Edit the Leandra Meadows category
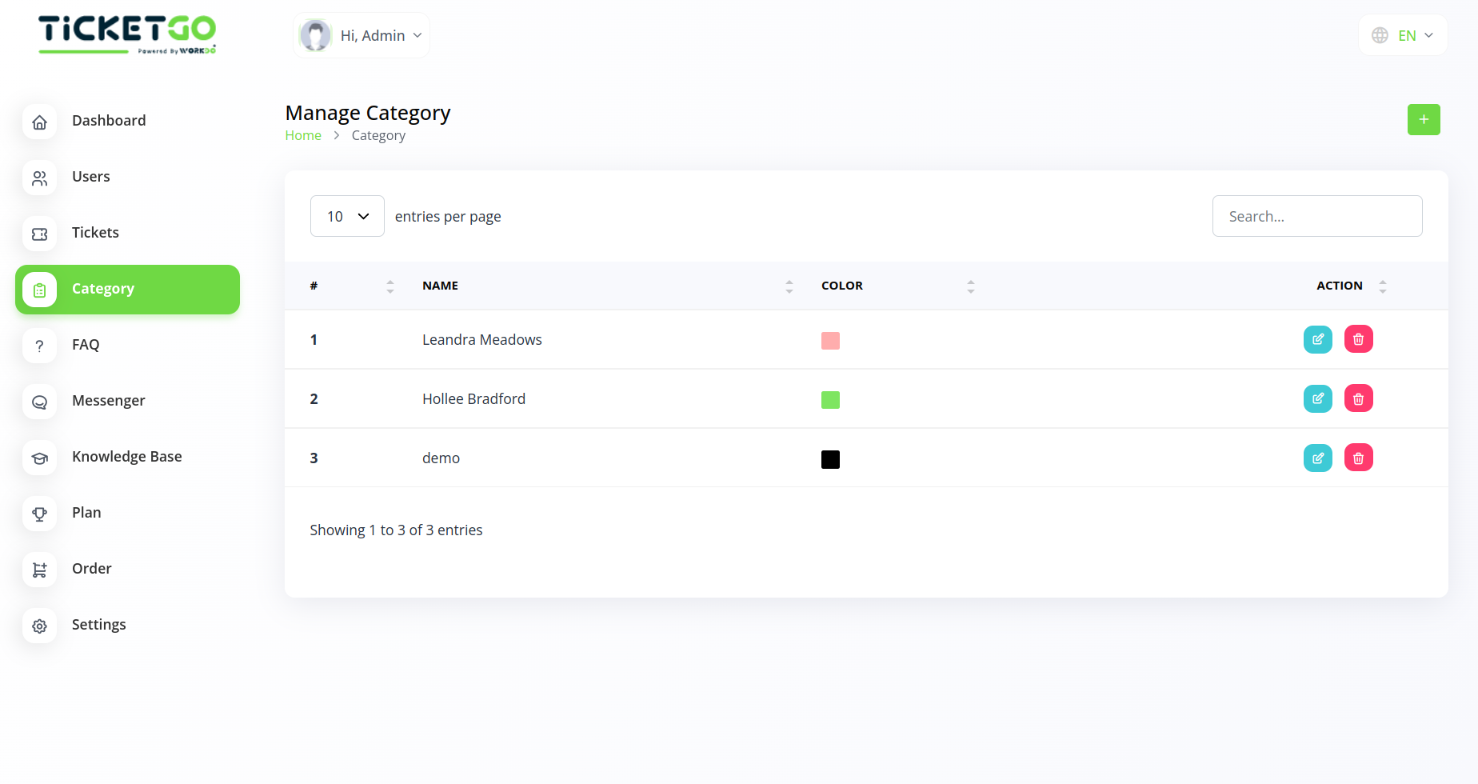This screenshot has height=784, width=1478. tap(1317, 340)
